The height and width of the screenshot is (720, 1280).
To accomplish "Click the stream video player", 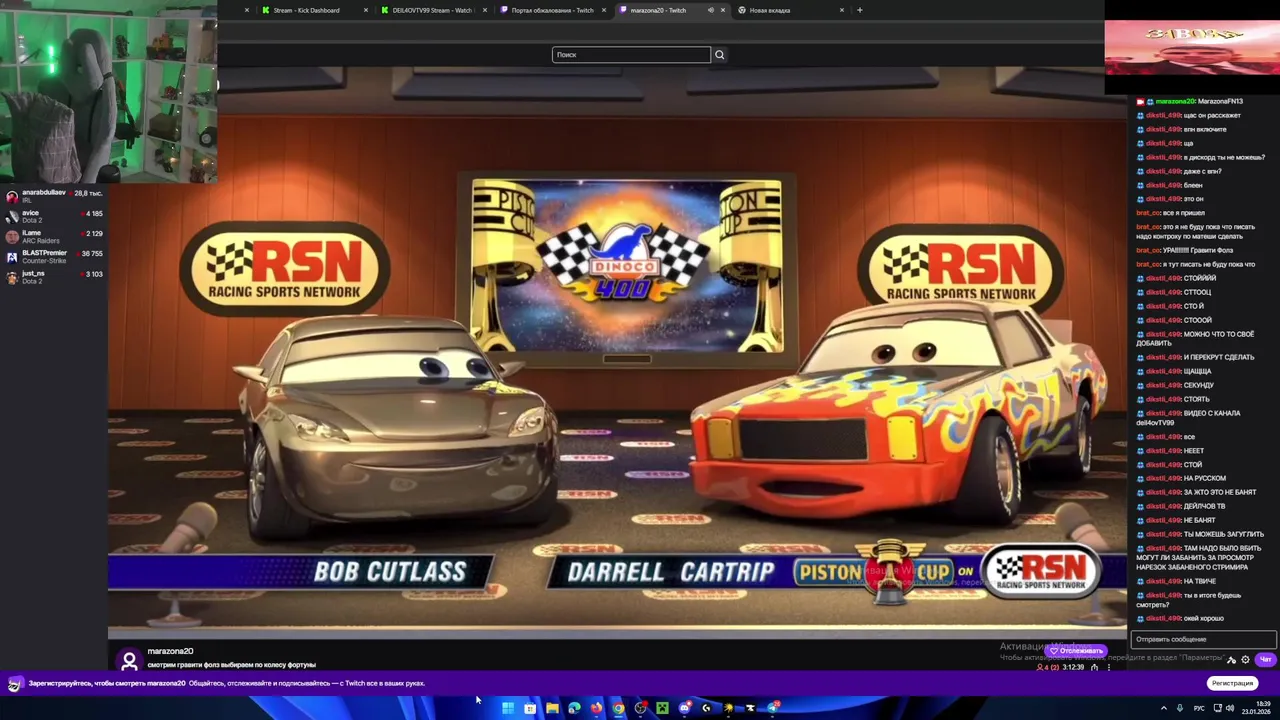I will tap(618, 352).
